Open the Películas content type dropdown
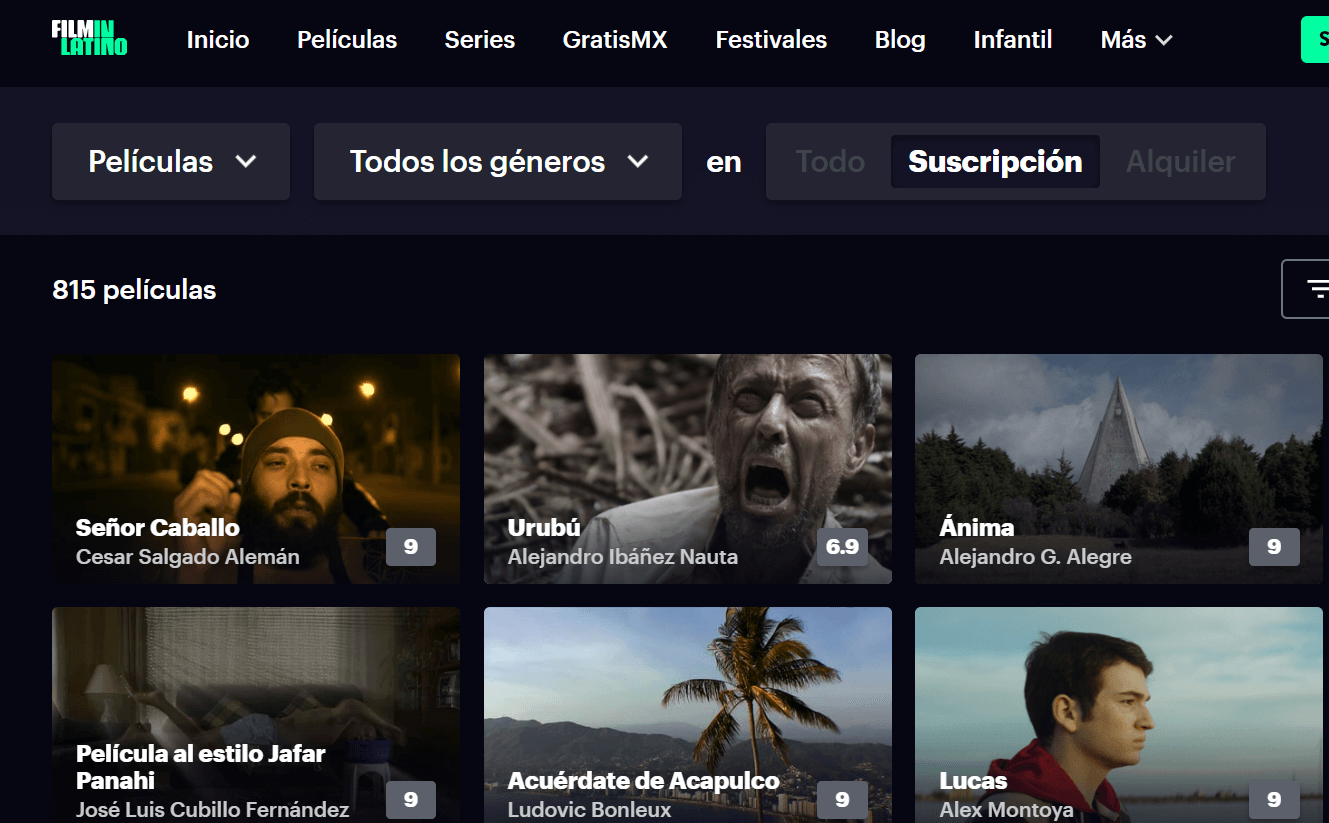This screenshot has height=823, width=1329. click(x=170, y=161)
